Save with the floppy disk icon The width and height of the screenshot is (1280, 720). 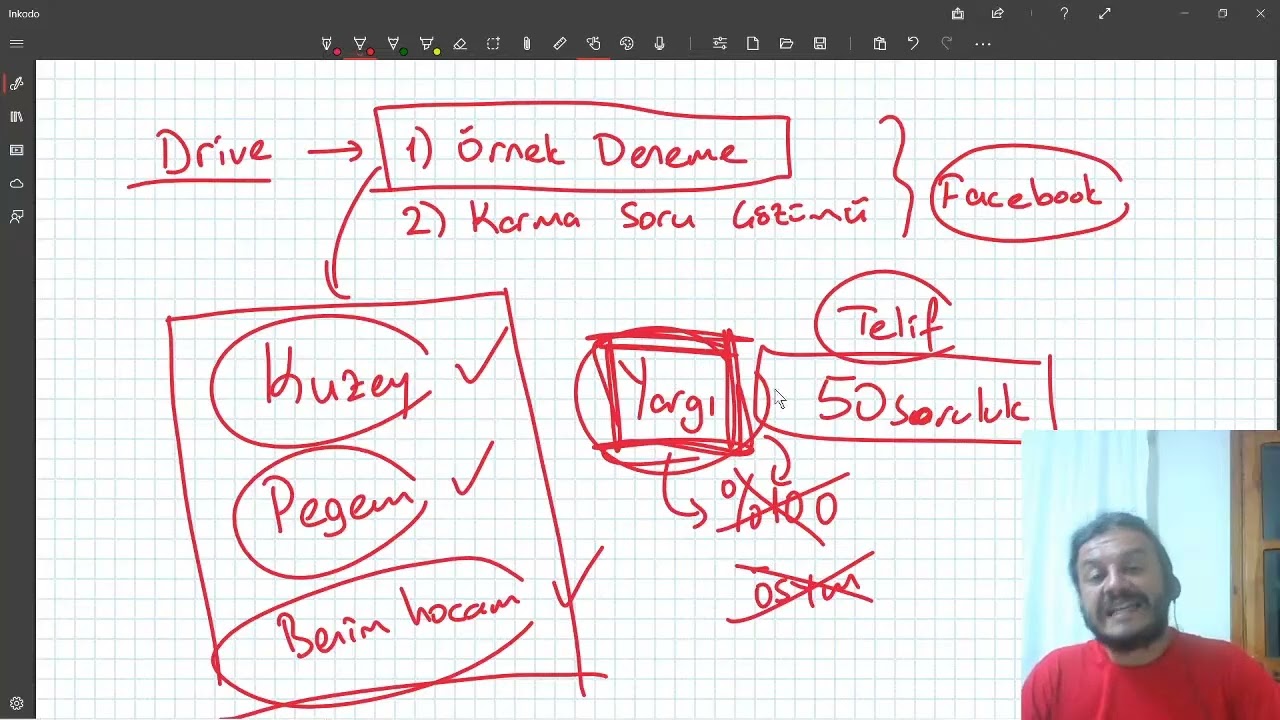[x=820, y=44]
